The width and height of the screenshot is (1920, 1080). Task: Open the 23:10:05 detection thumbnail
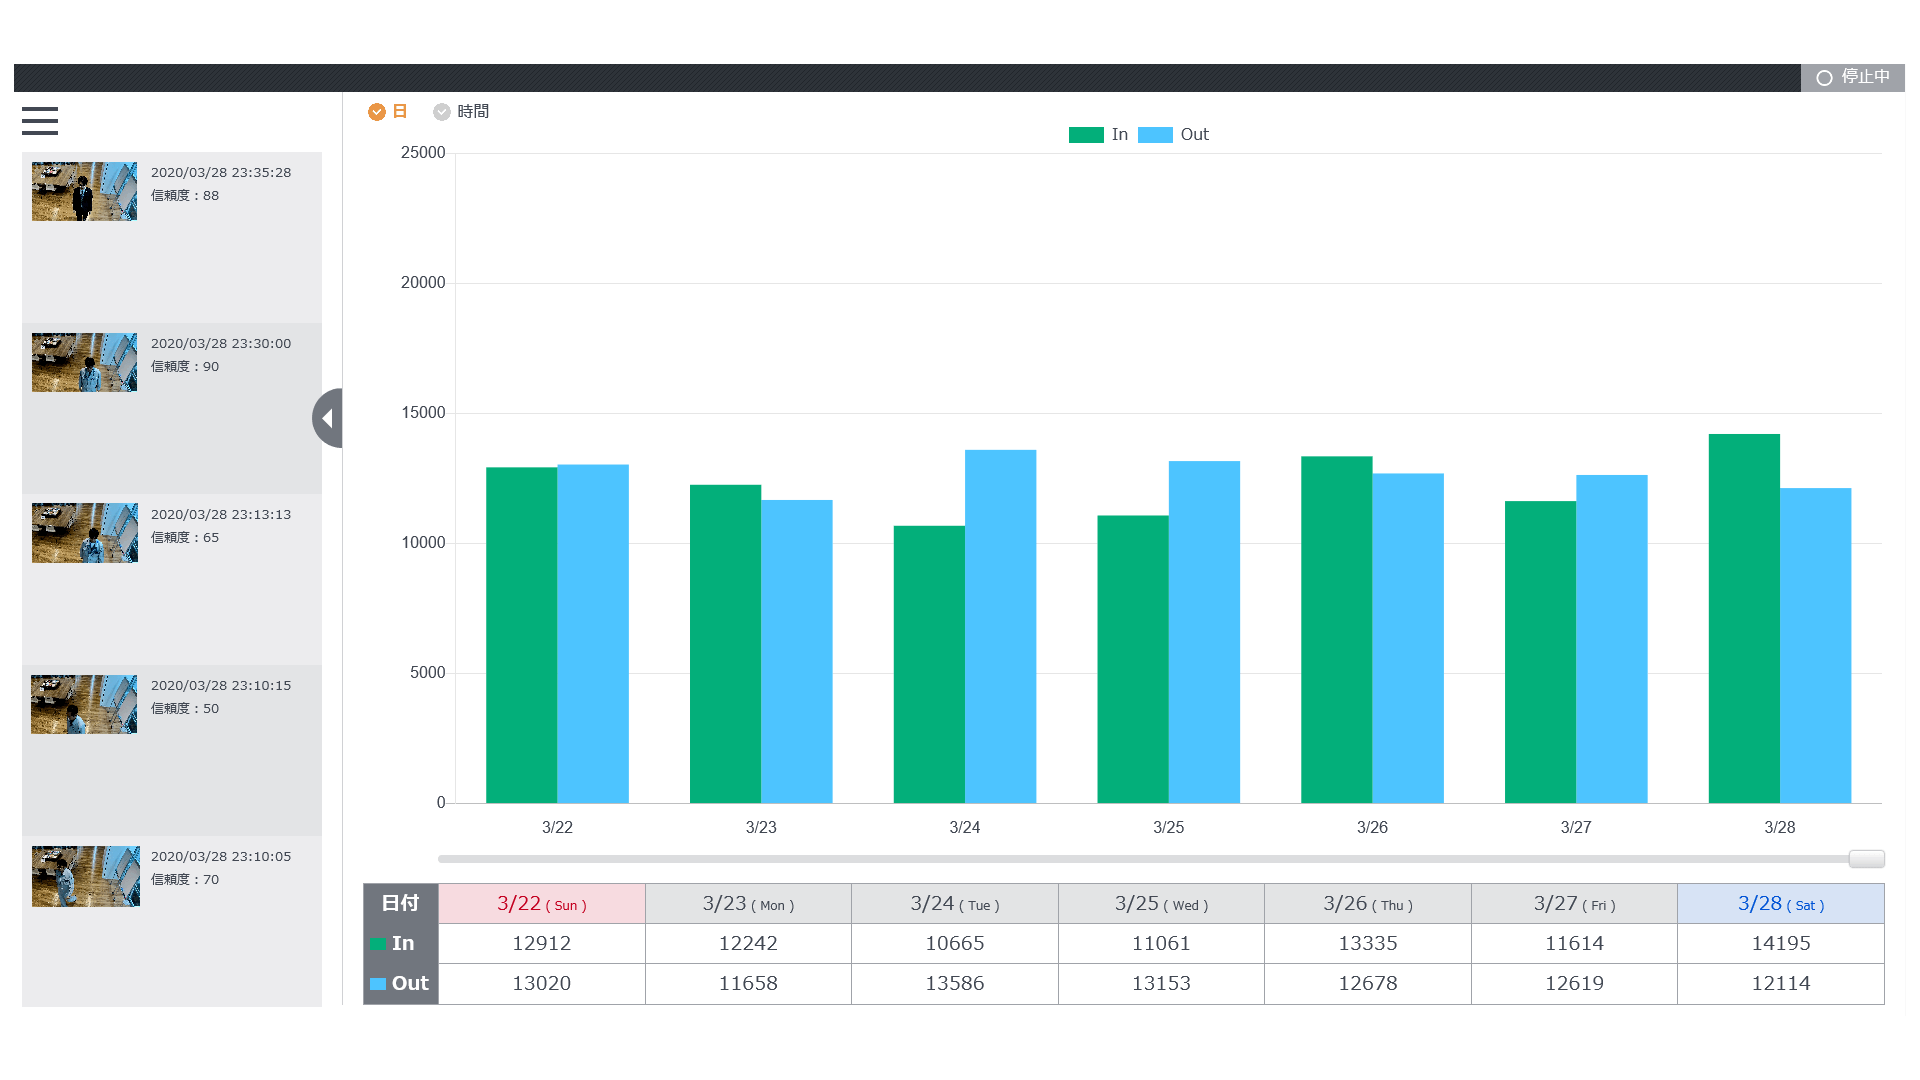pyautogui.click(x=85, y=876)
